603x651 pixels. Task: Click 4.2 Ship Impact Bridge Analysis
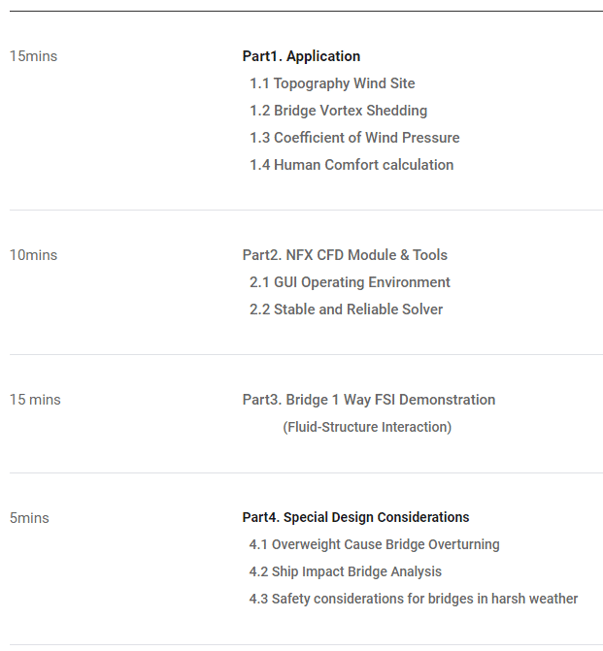click(x=345, y=572)
